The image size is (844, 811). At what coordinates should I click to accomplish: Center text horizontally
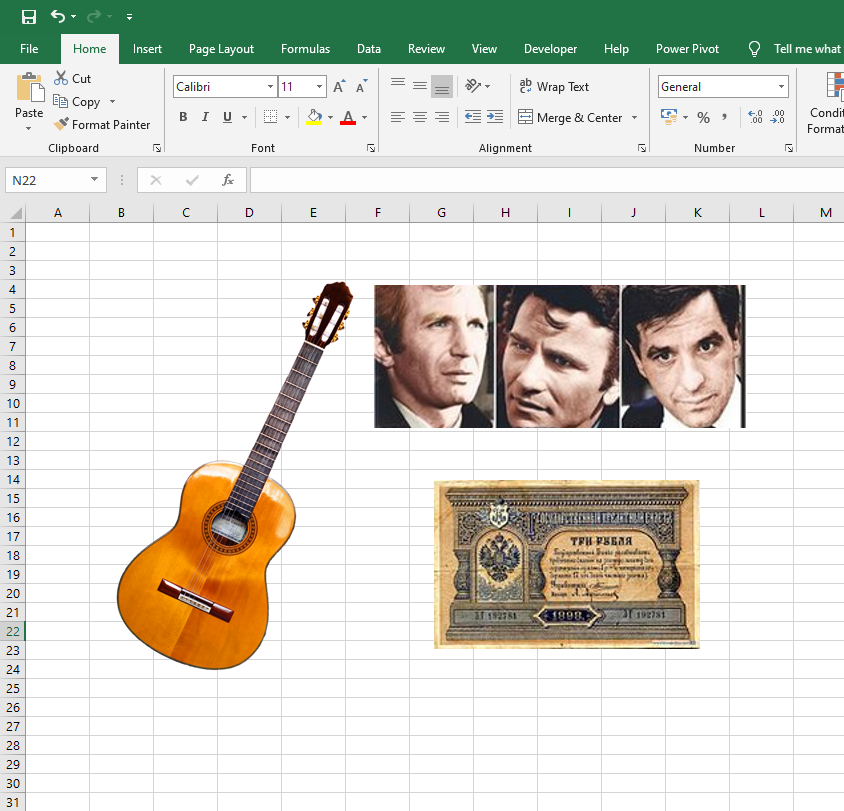[x=420, y=117]
